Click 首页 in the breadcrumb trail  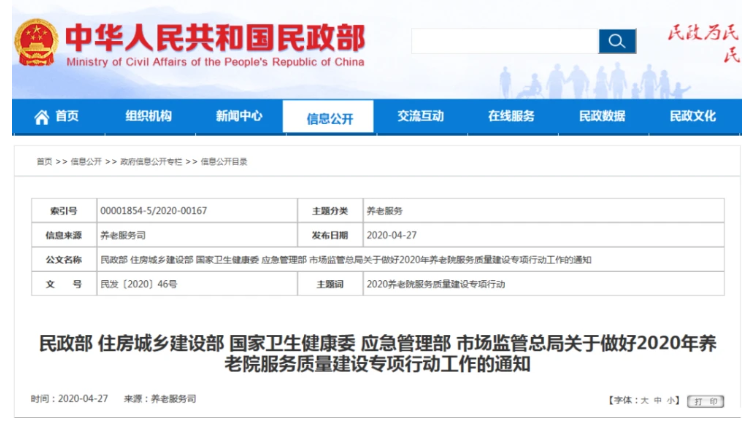click(44, 162)
